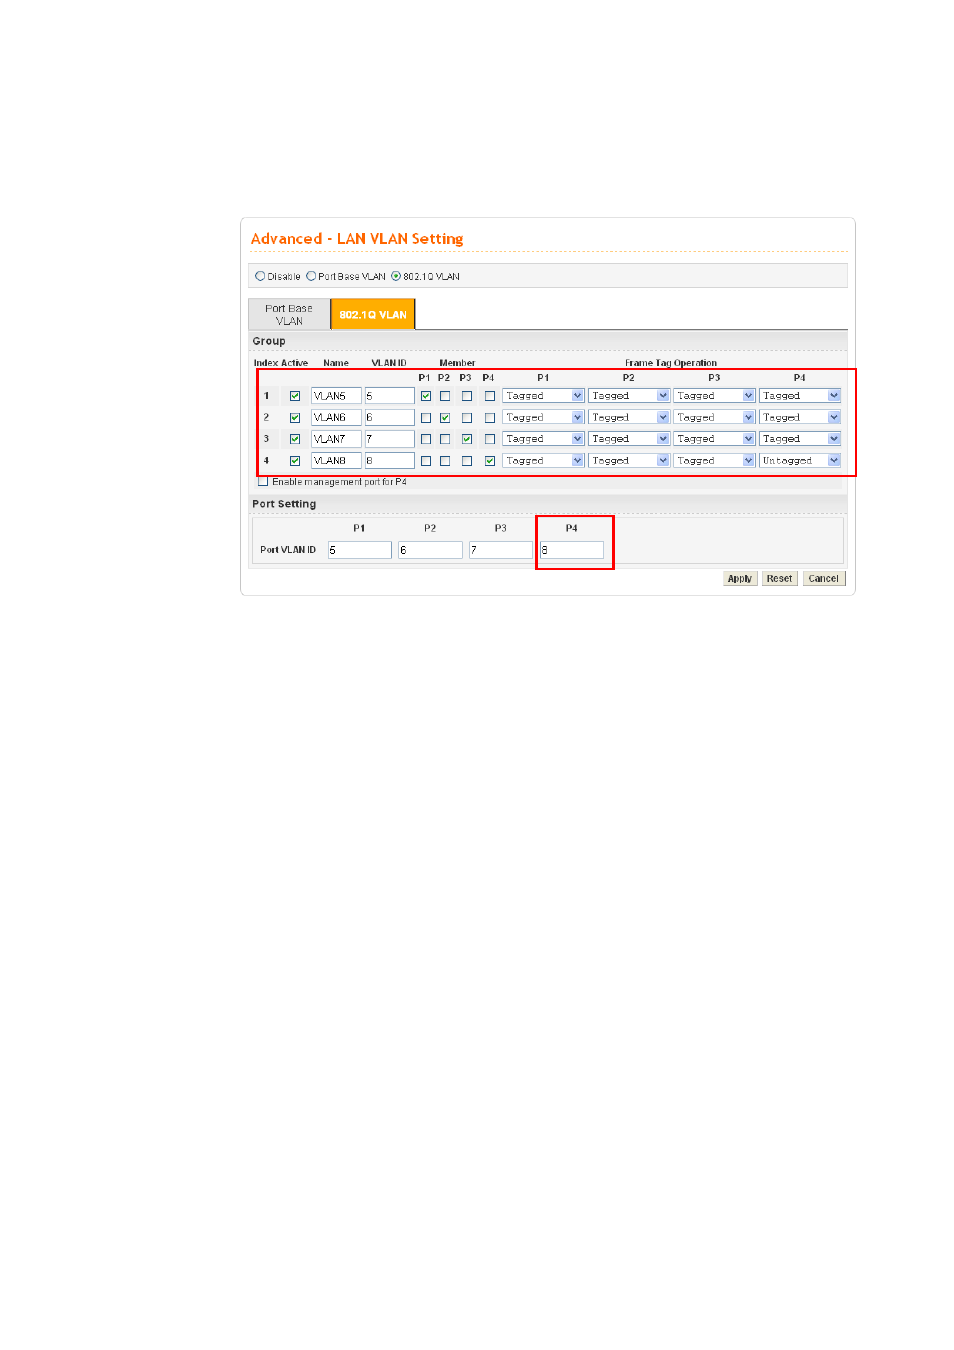Screen dimensions: 954x1350
Task: Edit VLAN ID field for VLAN7 row
Action: [389, 439]
